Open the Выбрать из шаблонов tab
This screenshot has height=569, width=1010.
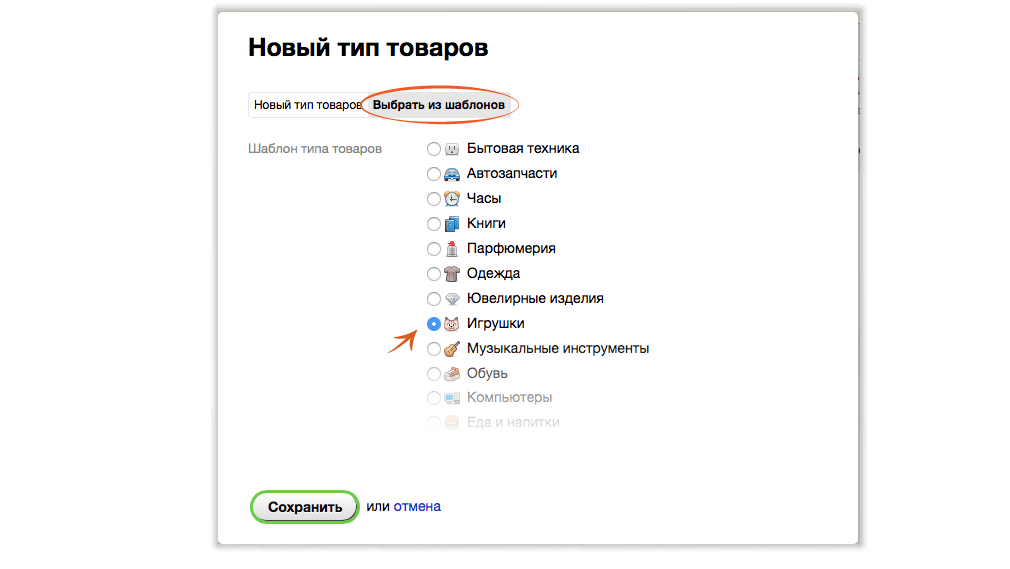[x=439, y=105]
